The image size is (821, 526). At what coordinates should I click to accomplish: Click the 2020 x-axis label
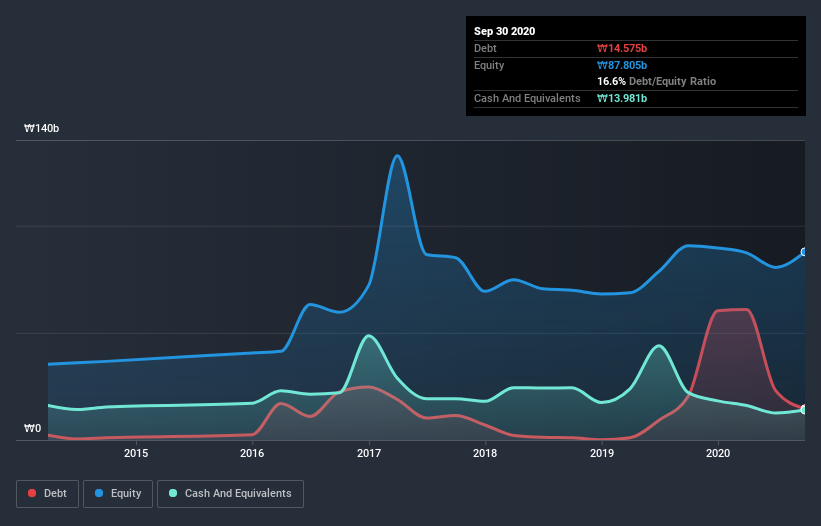coord(718,453)
